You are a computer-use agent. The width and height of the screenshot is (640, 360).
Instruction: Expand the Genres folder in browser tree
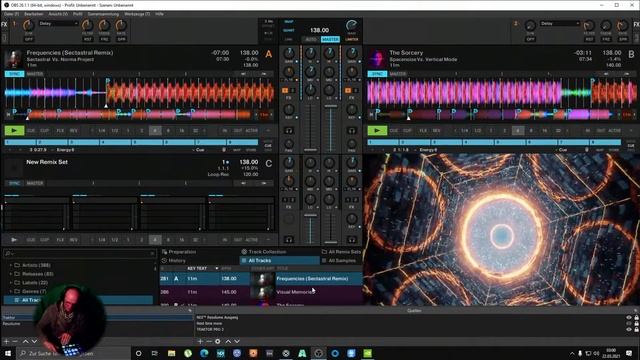pyautogui.click(x=11, y=291)
